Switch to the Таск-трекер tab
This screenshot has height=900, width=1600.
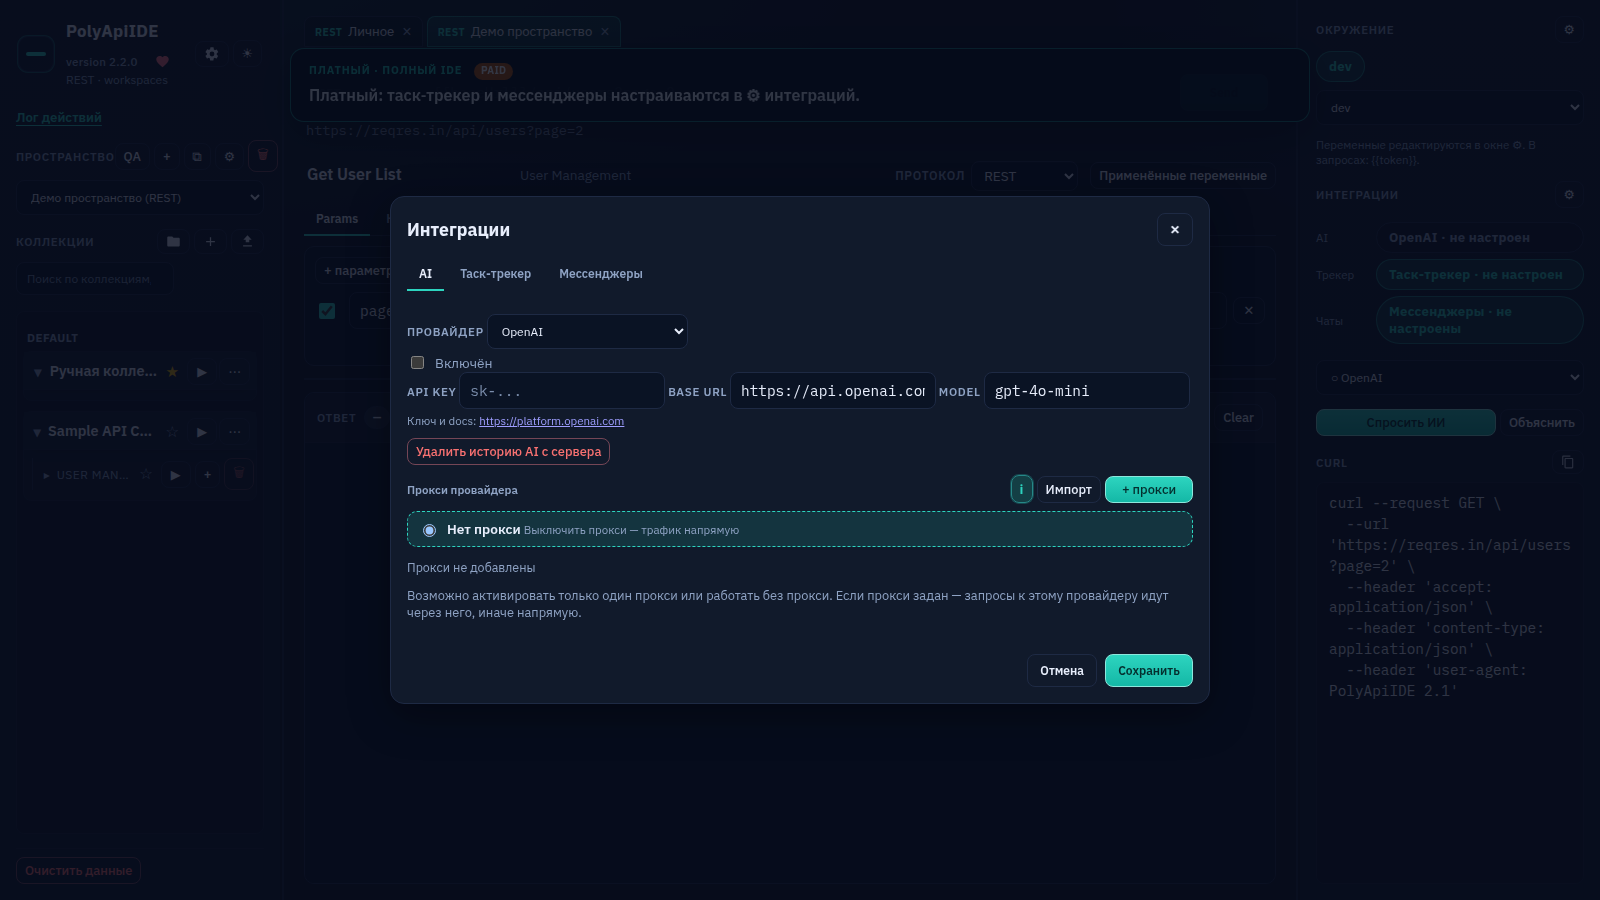pos(495,274)
